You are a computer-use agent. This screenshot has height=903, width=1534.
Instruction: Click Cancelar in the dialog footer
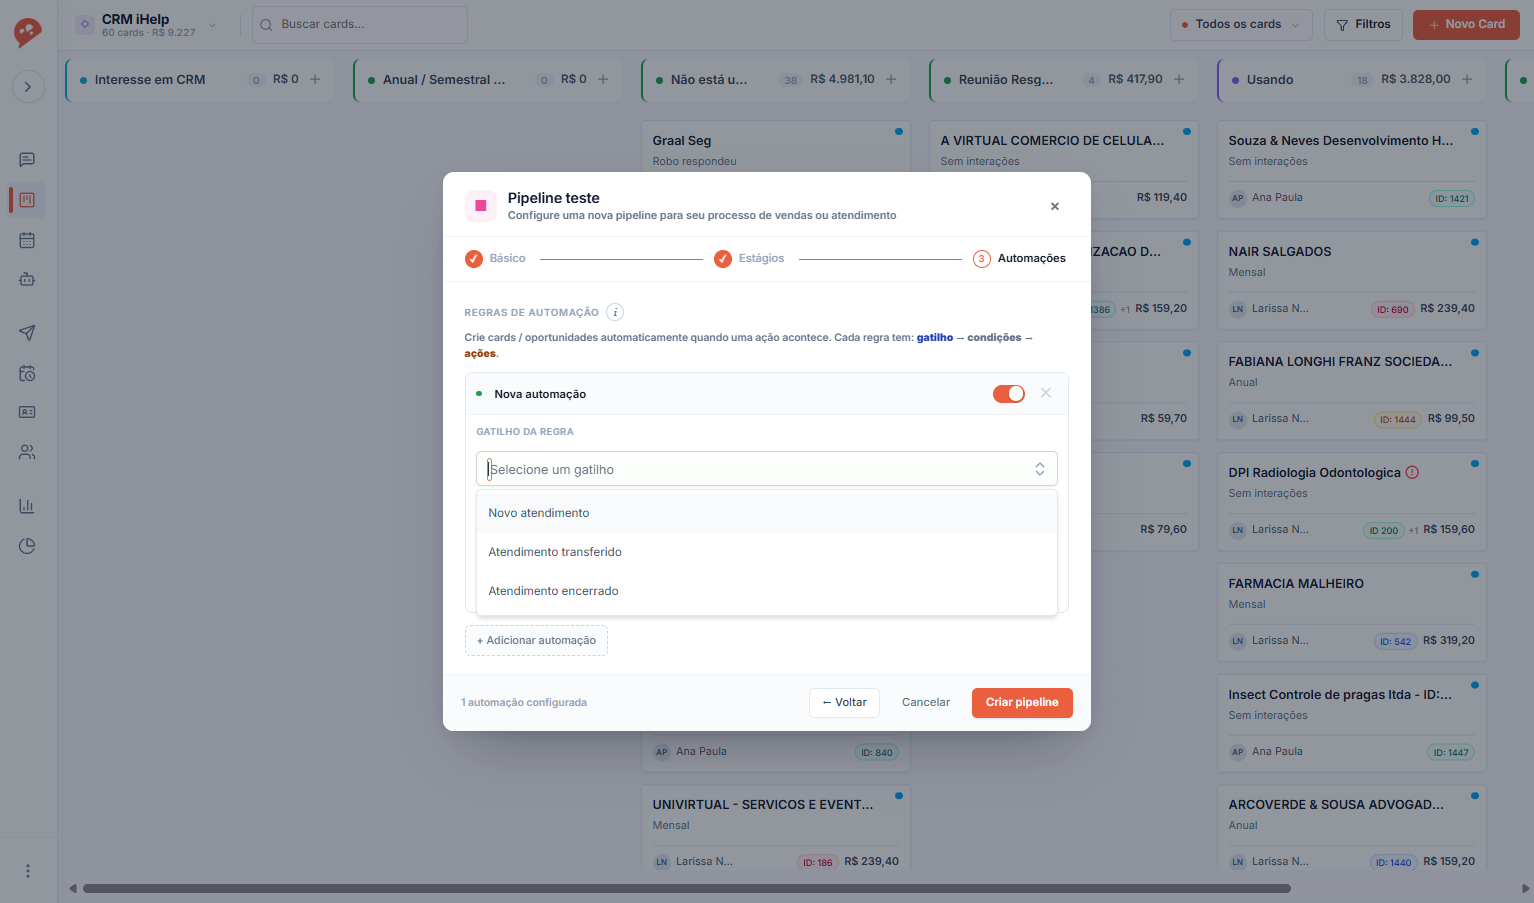[x=926, y=703]
